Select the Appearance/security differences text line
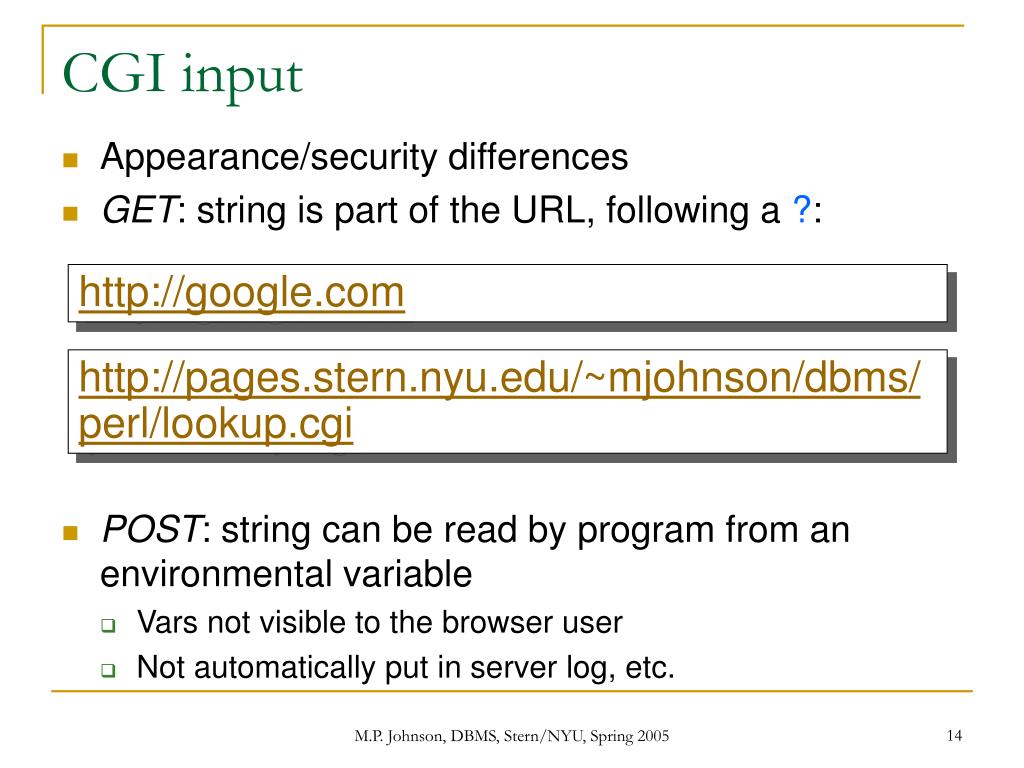The image size is (1024, 768). [x=364, y=158]
